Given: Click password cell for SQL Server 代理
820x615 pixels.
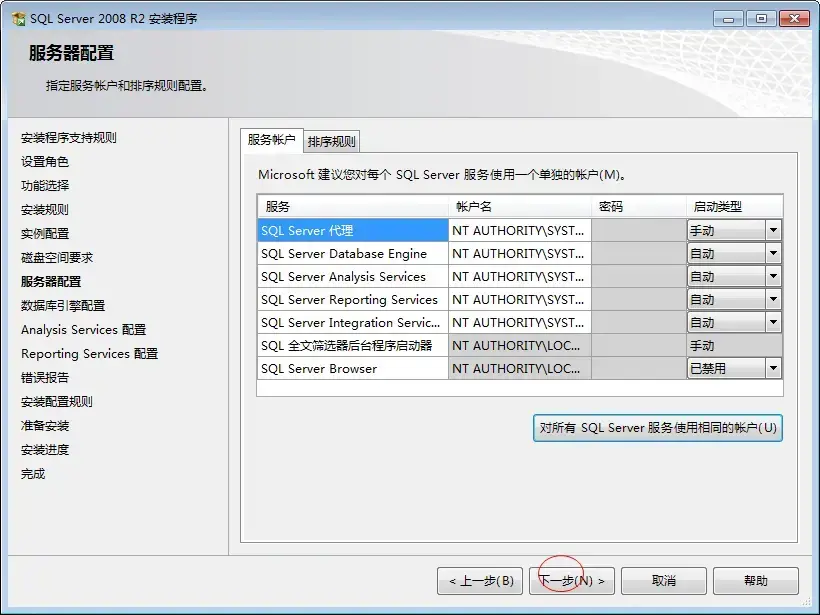Looking at the screenshot, I should click(639, 230).
